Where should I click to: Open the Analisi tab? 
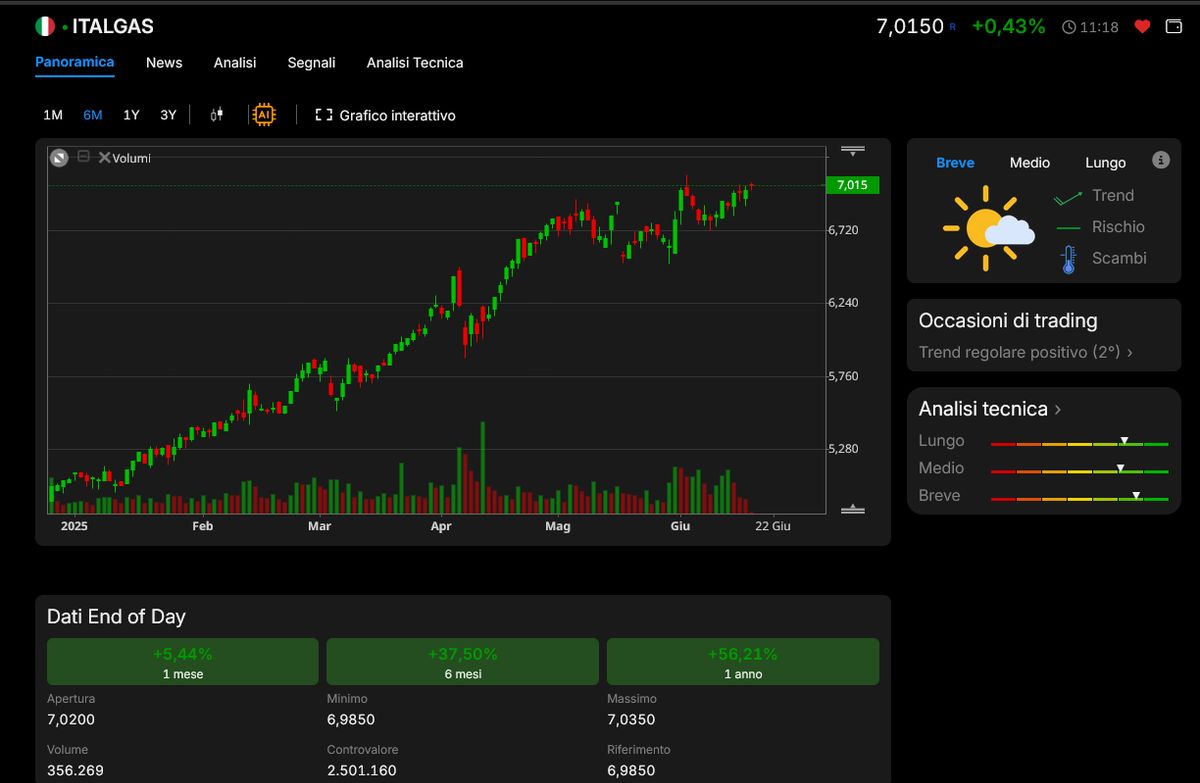(235, 62)
